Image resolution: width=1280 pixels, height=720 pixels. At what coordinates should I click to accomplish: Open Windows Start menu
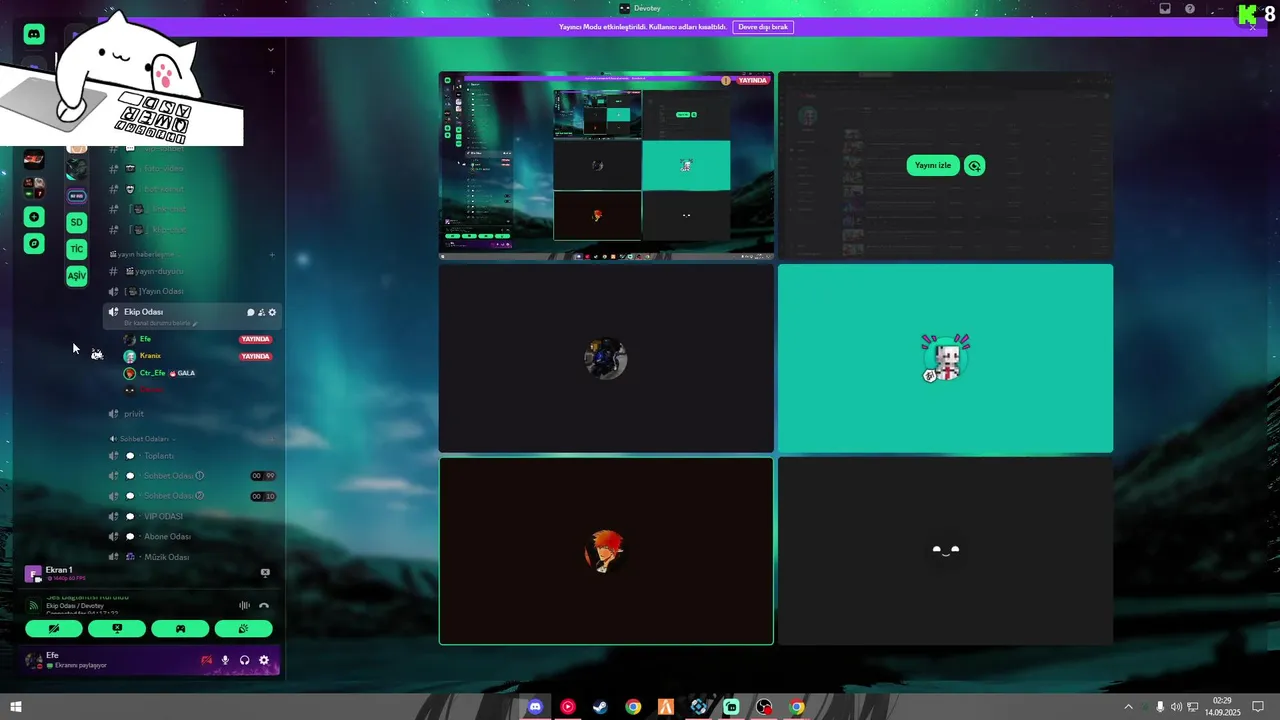[15, 707]
